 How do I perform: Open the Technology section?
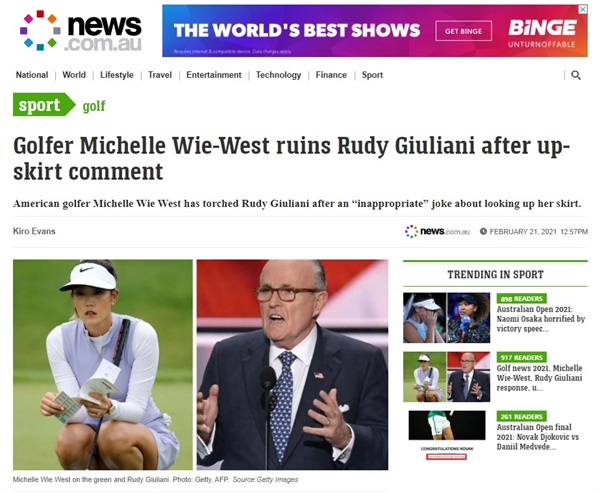click(x=278, y=75)
